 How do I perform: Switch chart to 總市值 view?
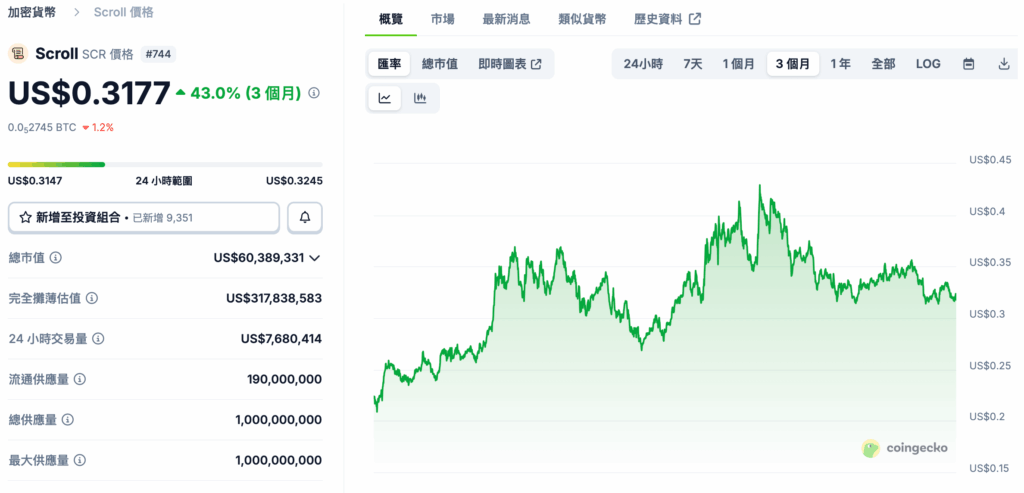(x=440, y=64)
